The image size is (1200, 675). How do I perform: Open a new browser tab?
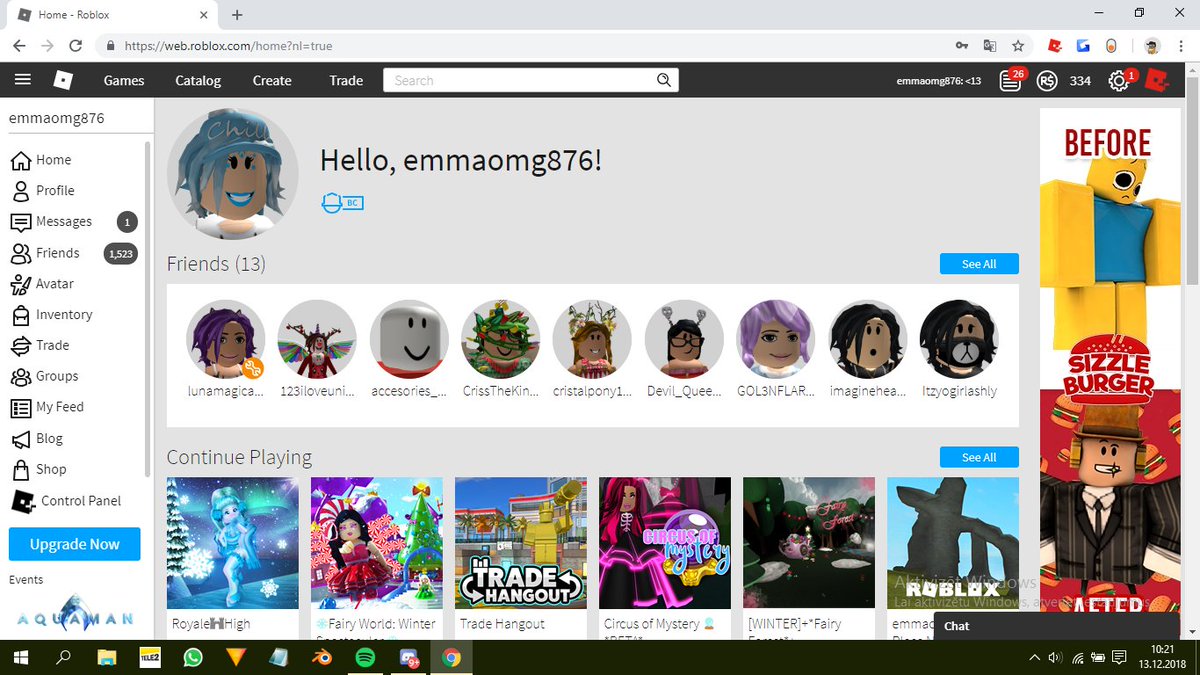point(237,15)
